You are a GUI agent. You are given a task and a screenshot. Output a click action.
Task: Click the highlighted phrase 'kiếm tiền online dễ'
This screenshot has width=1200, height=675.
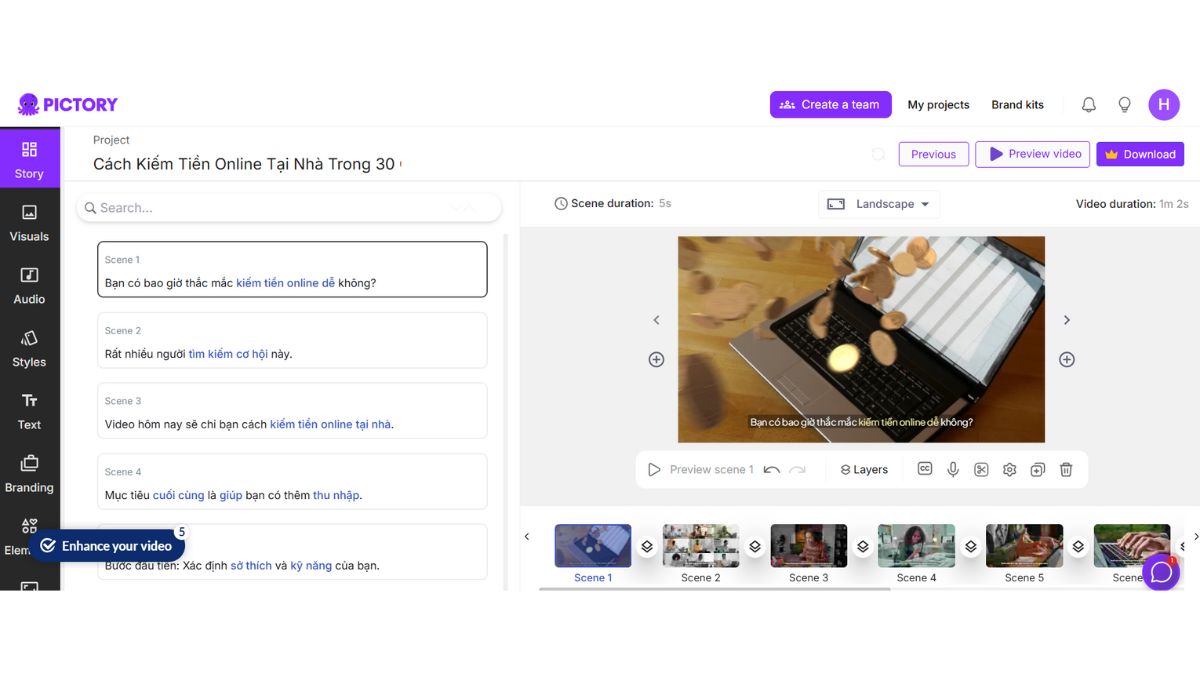click(285, 283)
